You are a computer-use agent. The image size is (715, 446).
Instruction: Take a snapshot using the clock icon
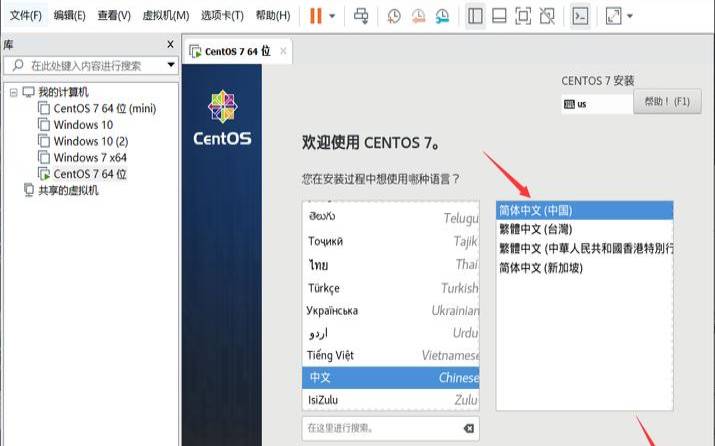[394, 16]
